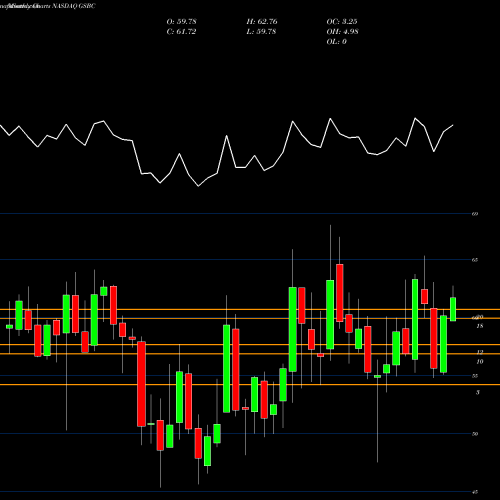Select the 55 price axis label
This screenshot has height=500, width=500.
[475, 376]
